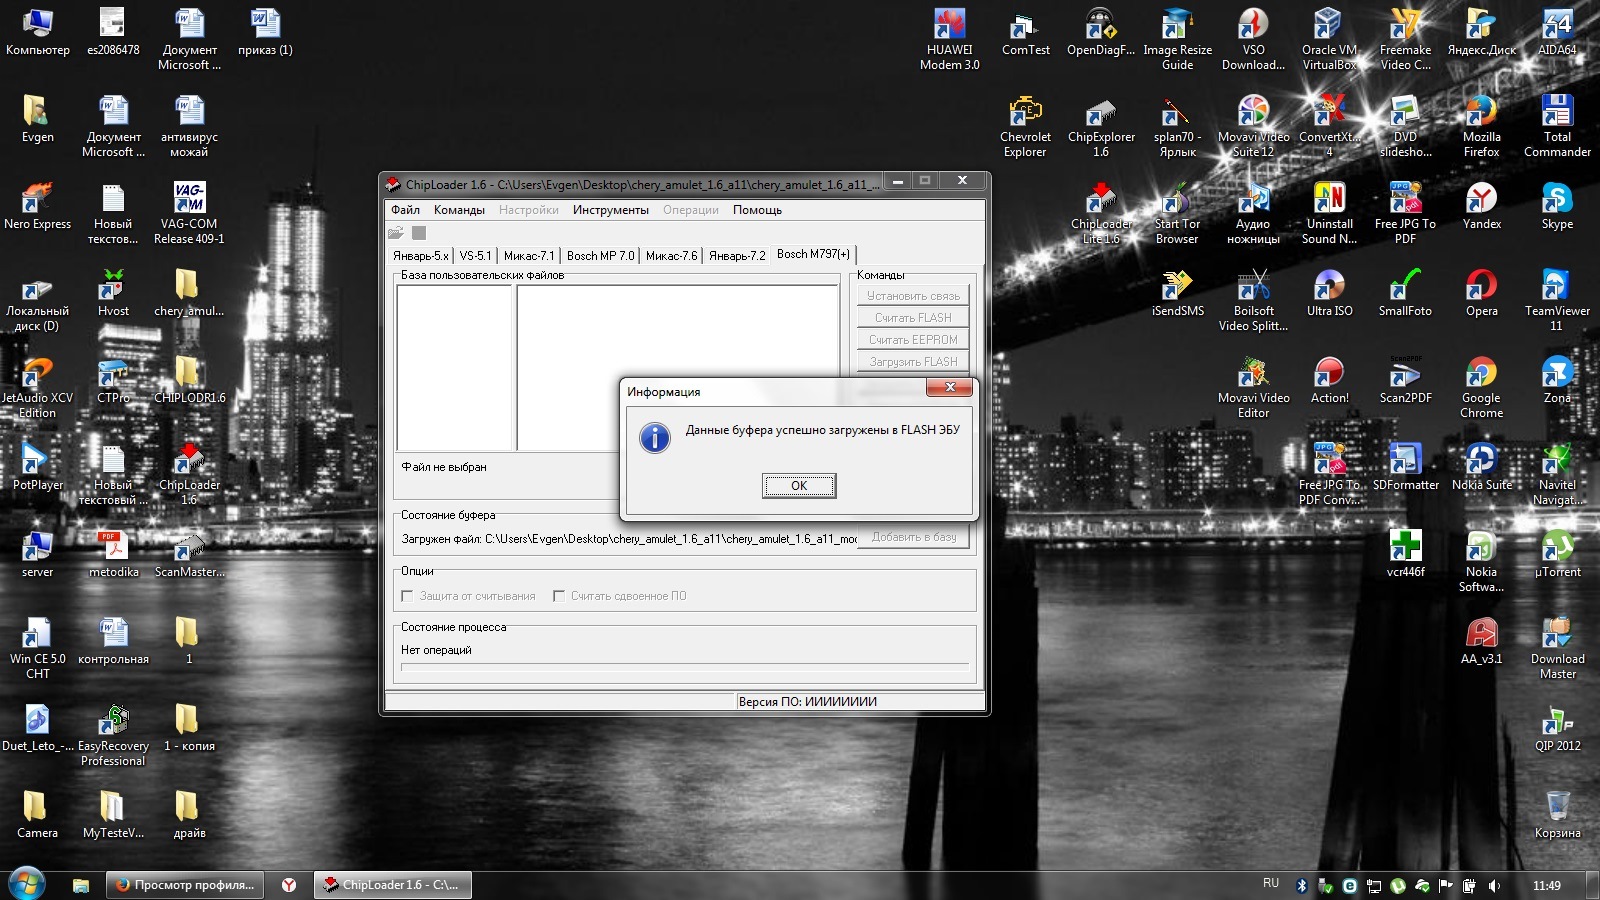Close the Информация dialog with X
1600x900 pixels.
(x=949, y=387)
